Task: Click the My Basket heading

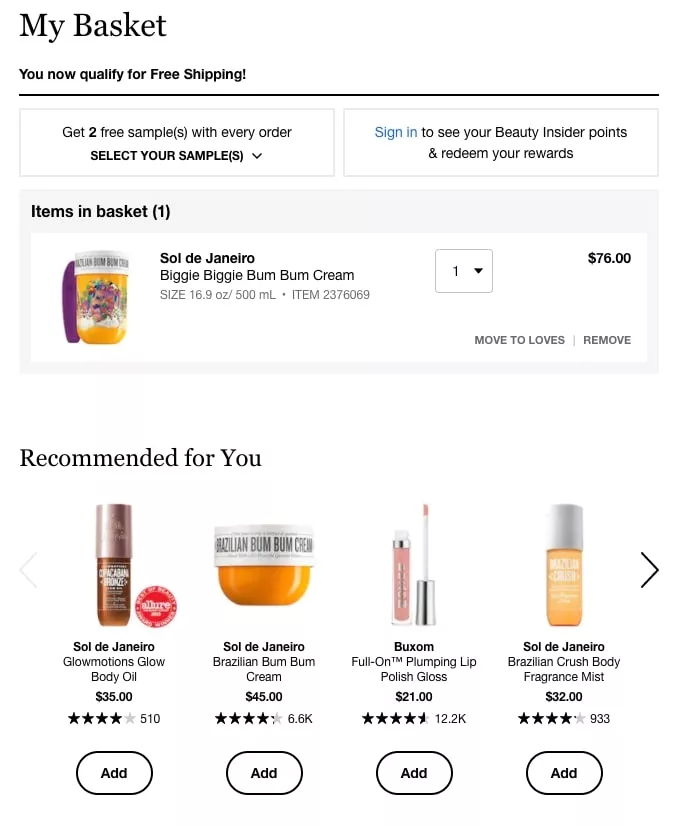Action: click(92, 26)
